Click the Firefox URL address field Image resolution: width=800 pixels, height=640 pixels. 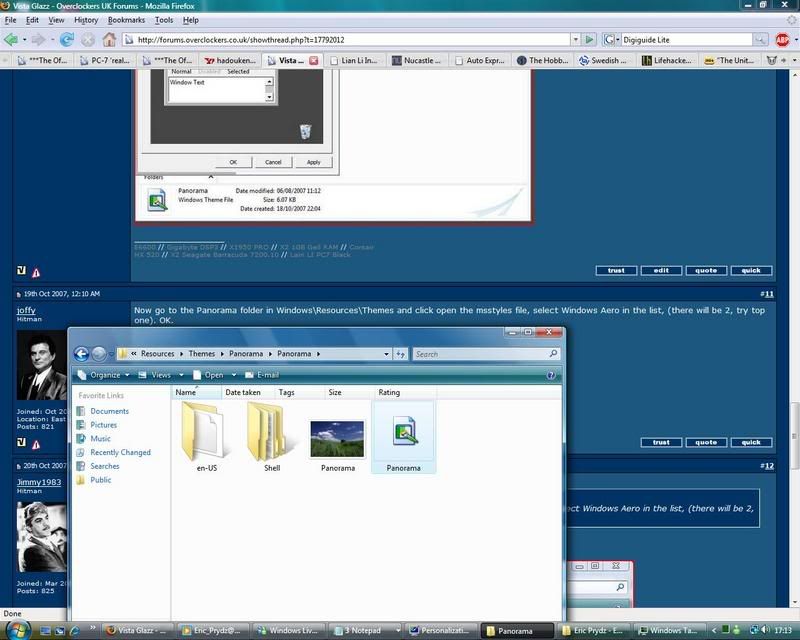click(352, 39)
